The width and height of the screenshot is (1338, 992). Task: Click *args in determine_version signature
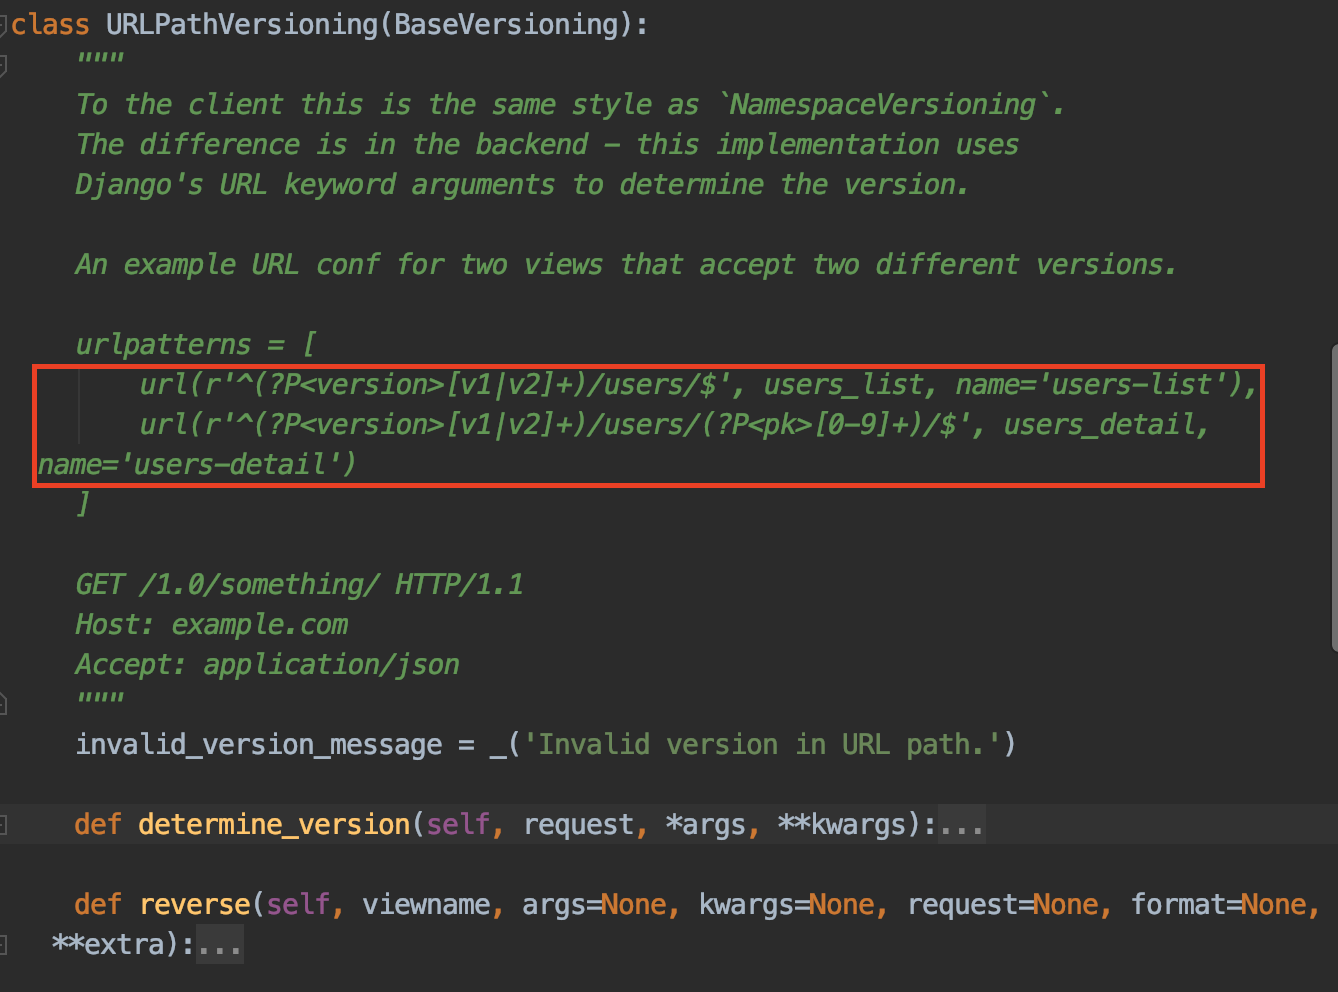pyautogui.click(x=705, y=825)
